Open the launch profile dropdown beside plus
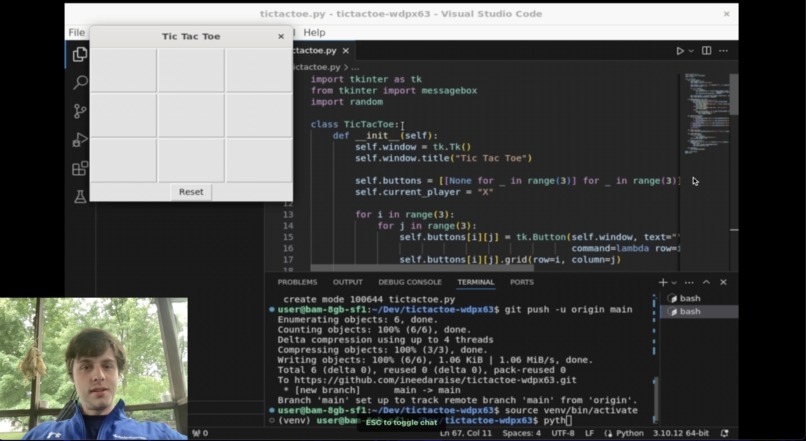This screenshot has width=806, height=441. click(674, 283)
